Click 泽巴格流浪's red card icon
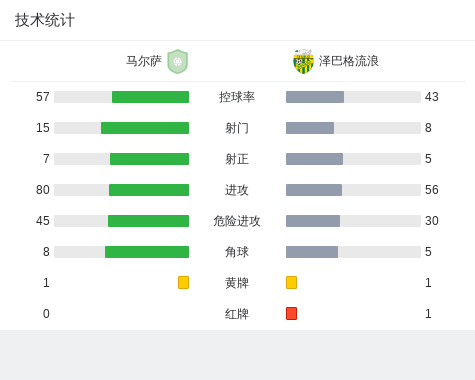 pos(291,313)
